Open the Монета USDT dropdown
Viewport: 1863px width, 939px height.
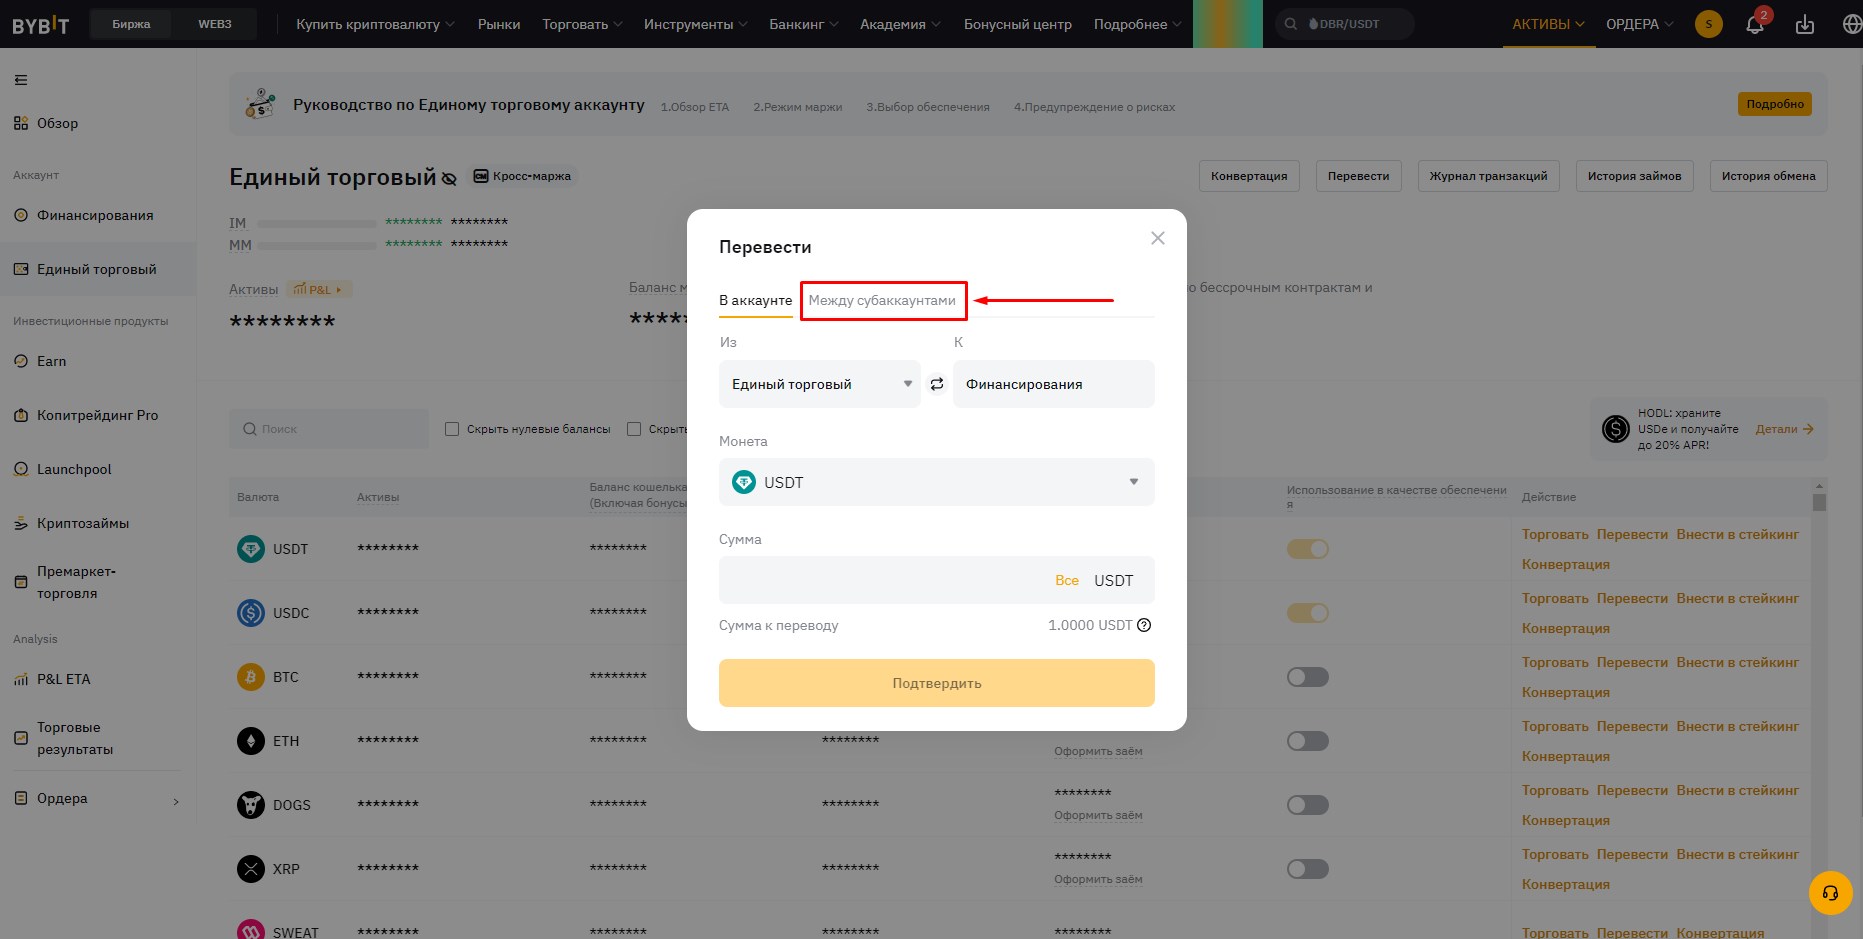point(937,482)
